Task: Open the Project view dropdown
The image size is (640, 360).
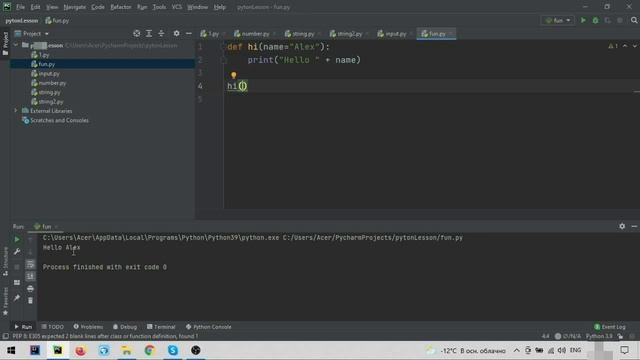Action: coord(32,33)
